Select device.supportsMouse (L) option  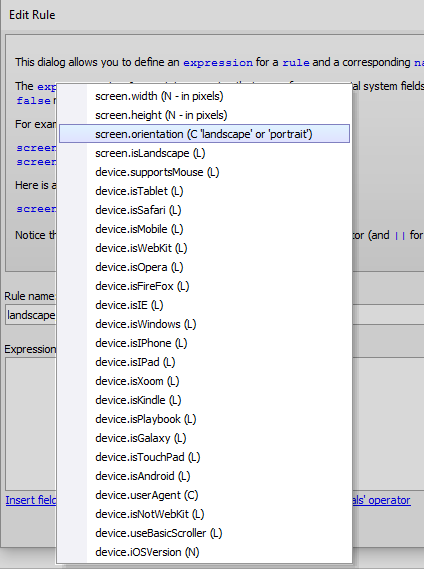(204, 172)
